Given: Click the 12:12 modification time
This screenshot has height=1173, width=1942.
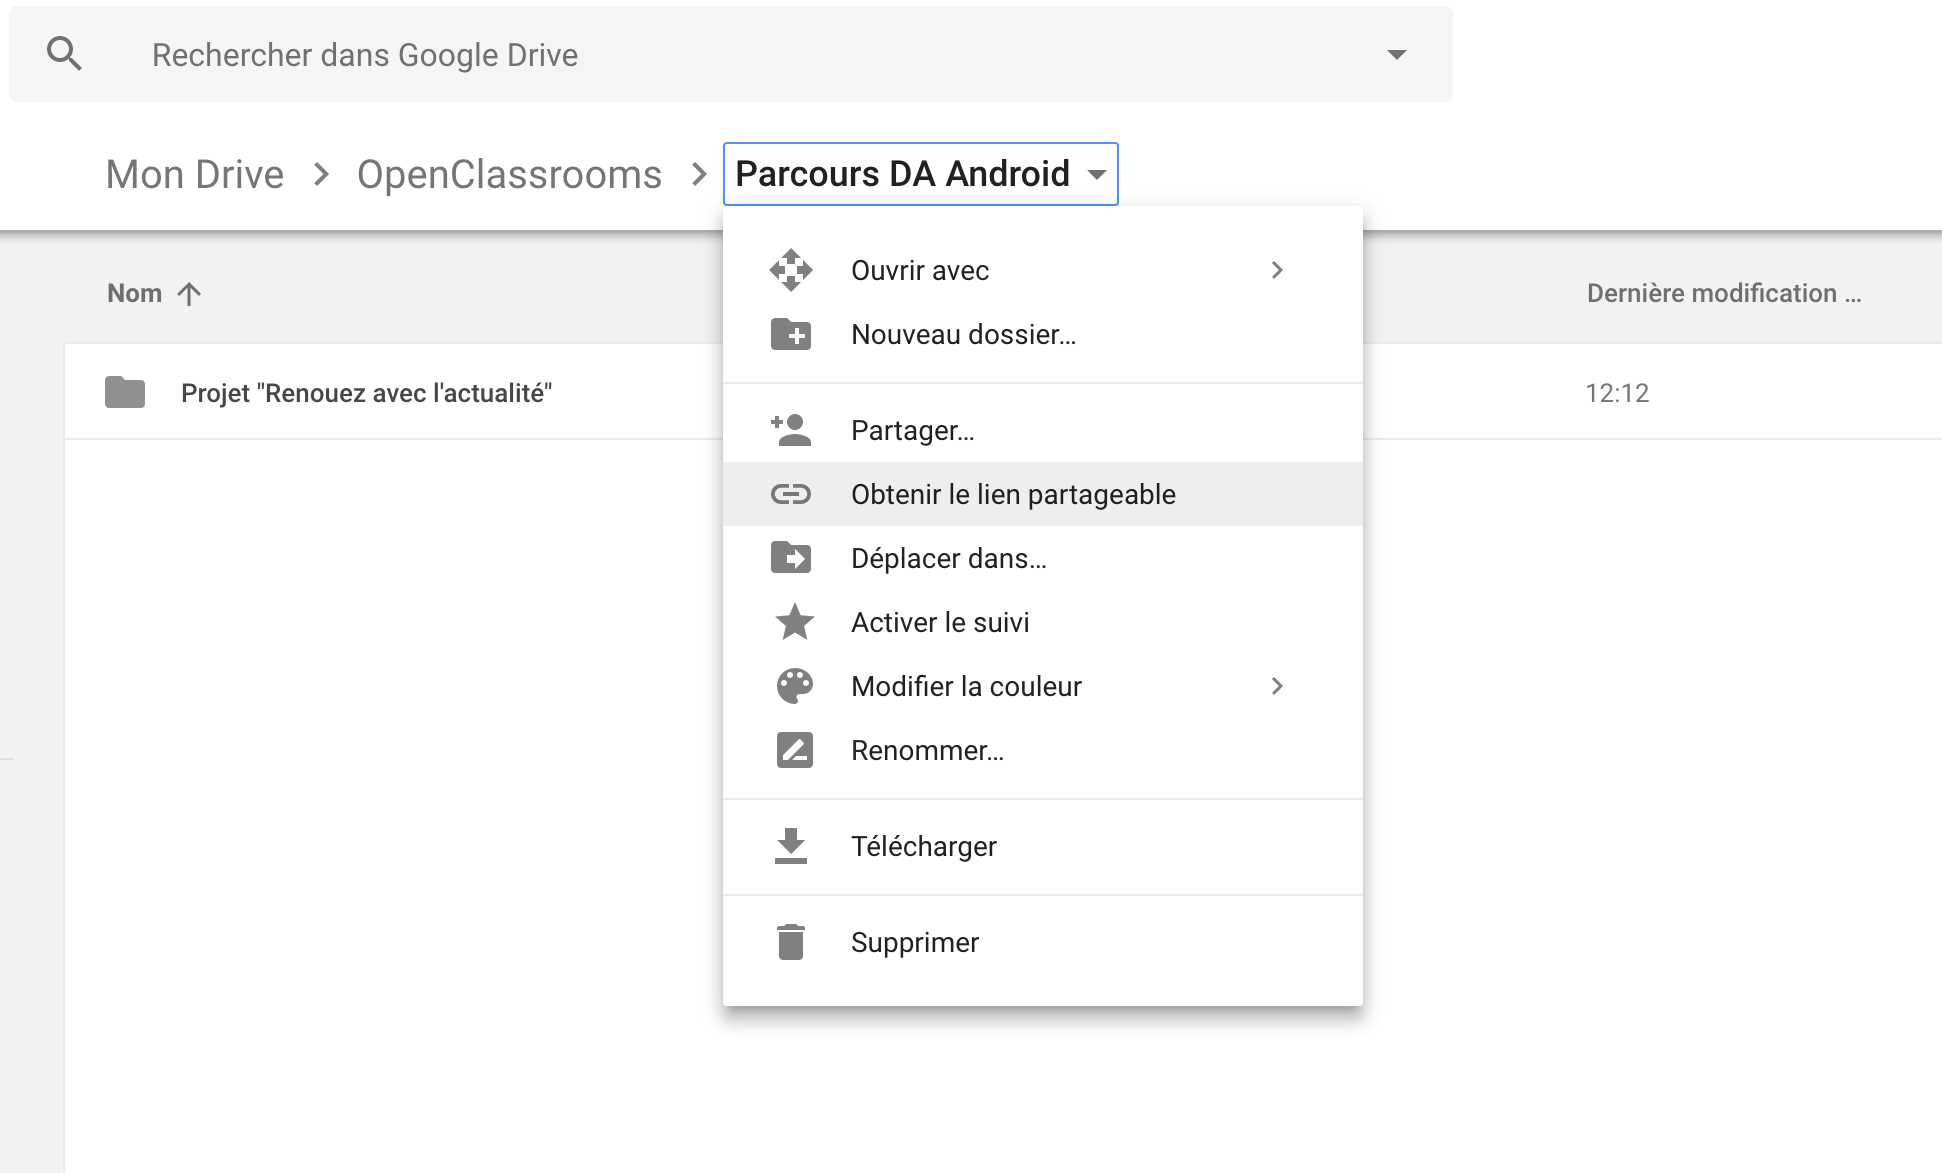Looking at the screenshot, I should [1617, 393].
